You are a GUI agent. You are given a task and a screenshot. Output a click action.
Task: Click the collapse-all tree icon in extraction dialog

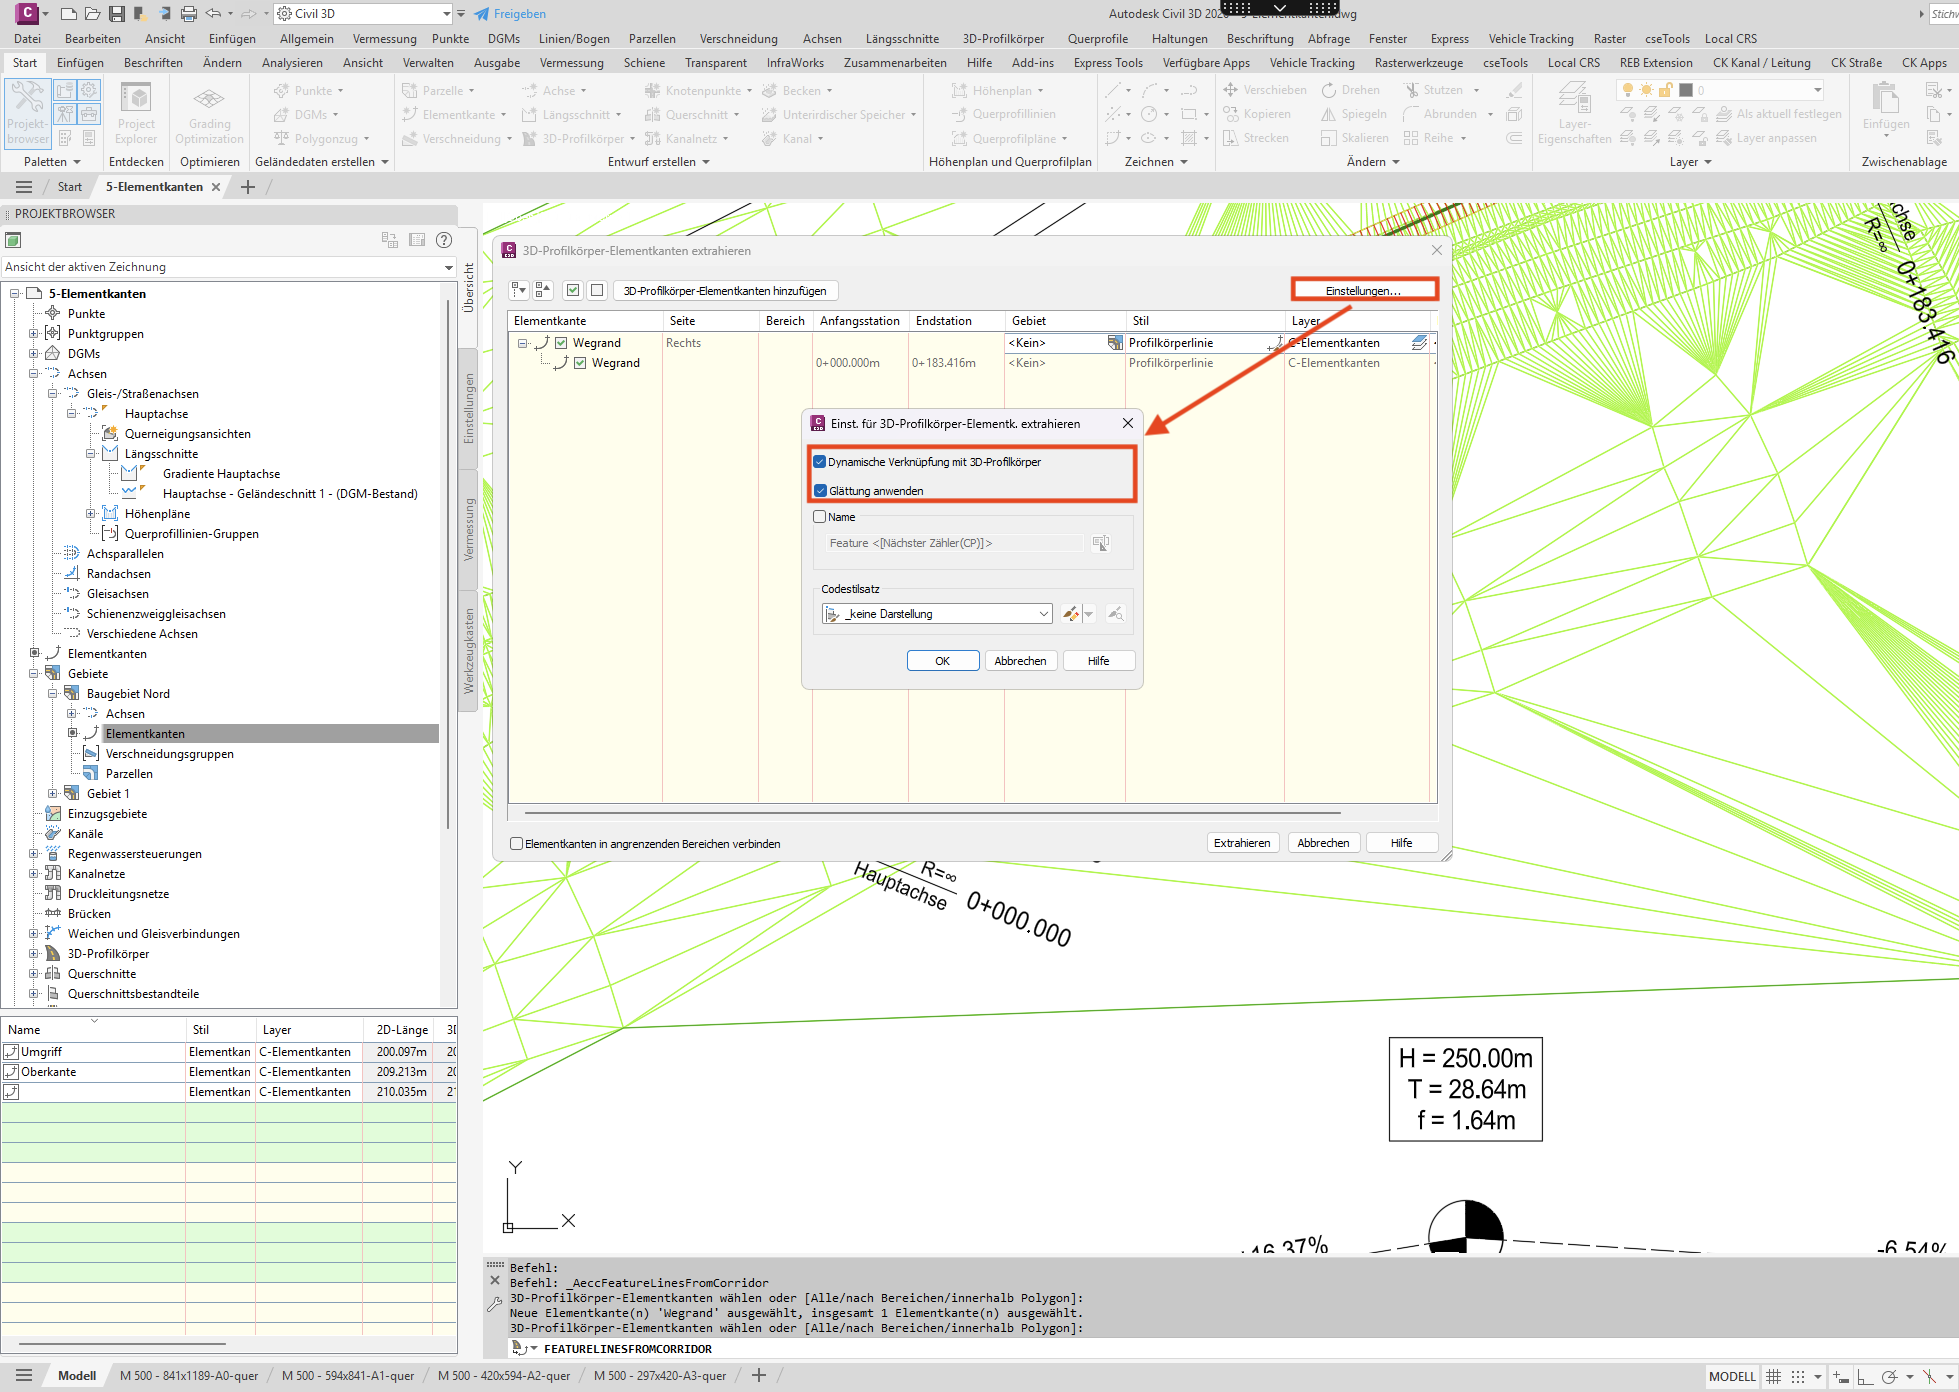click(x=543, y=290)
